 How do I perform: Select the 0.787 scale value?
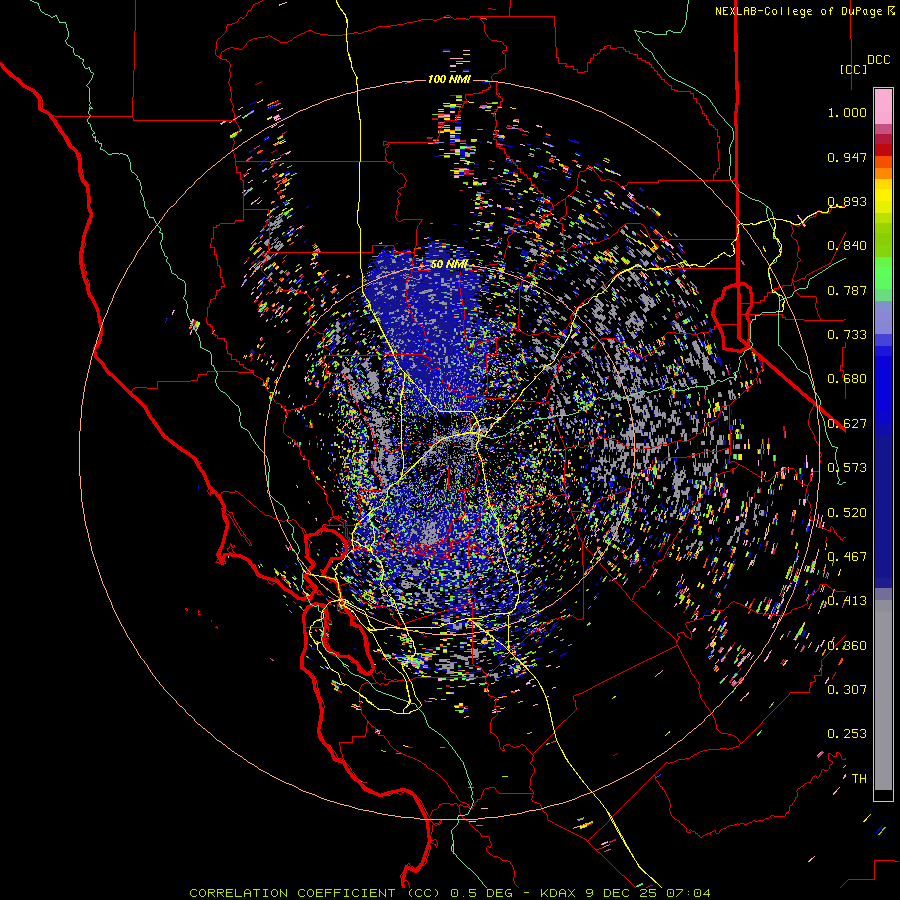pos(847,290)
